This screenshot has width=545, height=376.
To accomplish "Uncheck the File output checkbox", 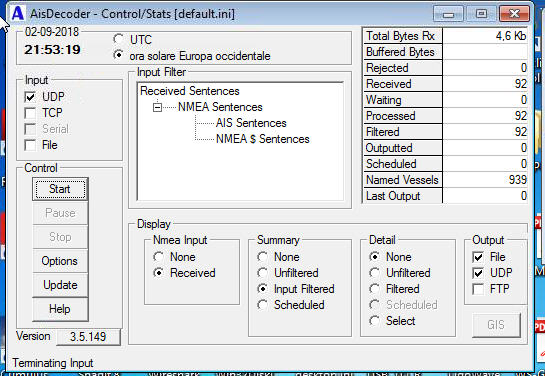I will tap(478, 257).
